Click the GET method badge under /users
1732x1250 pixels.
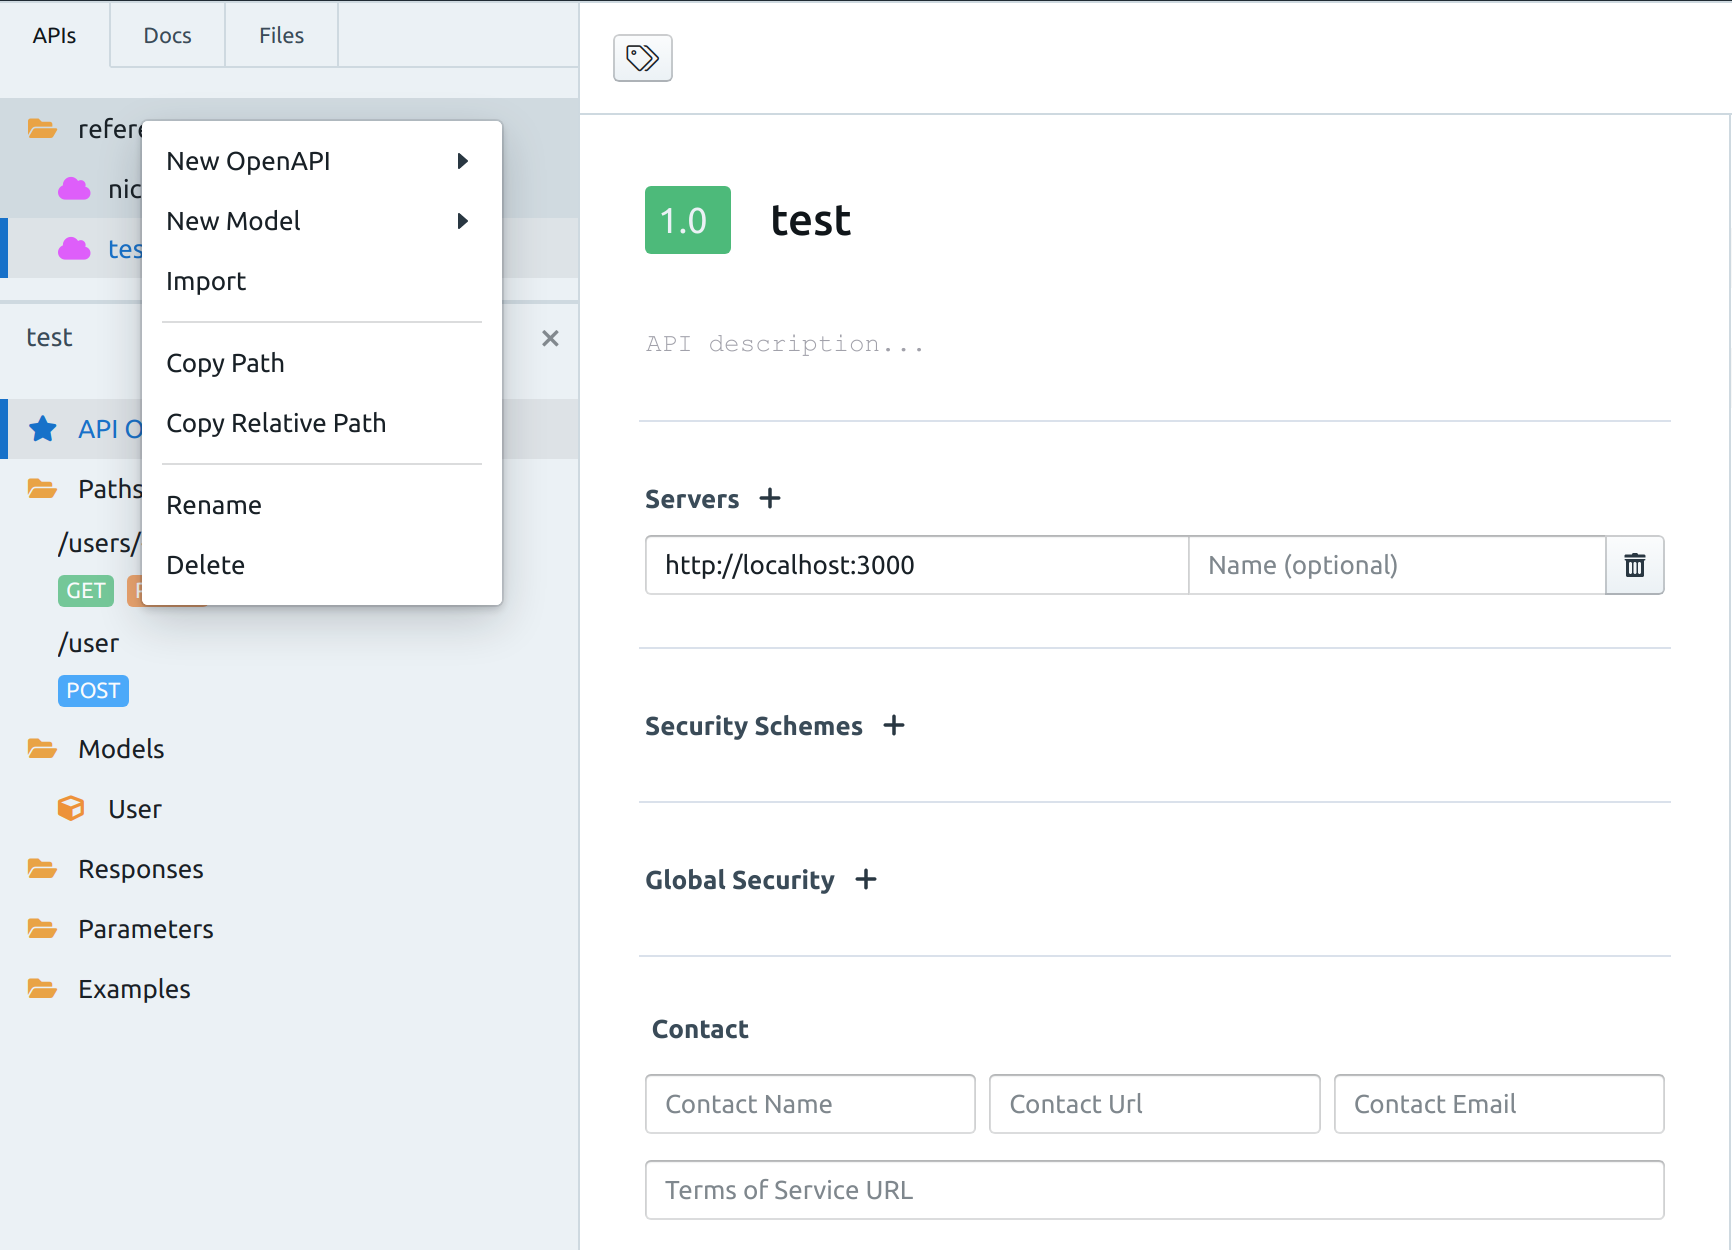[x=85, y=591]
